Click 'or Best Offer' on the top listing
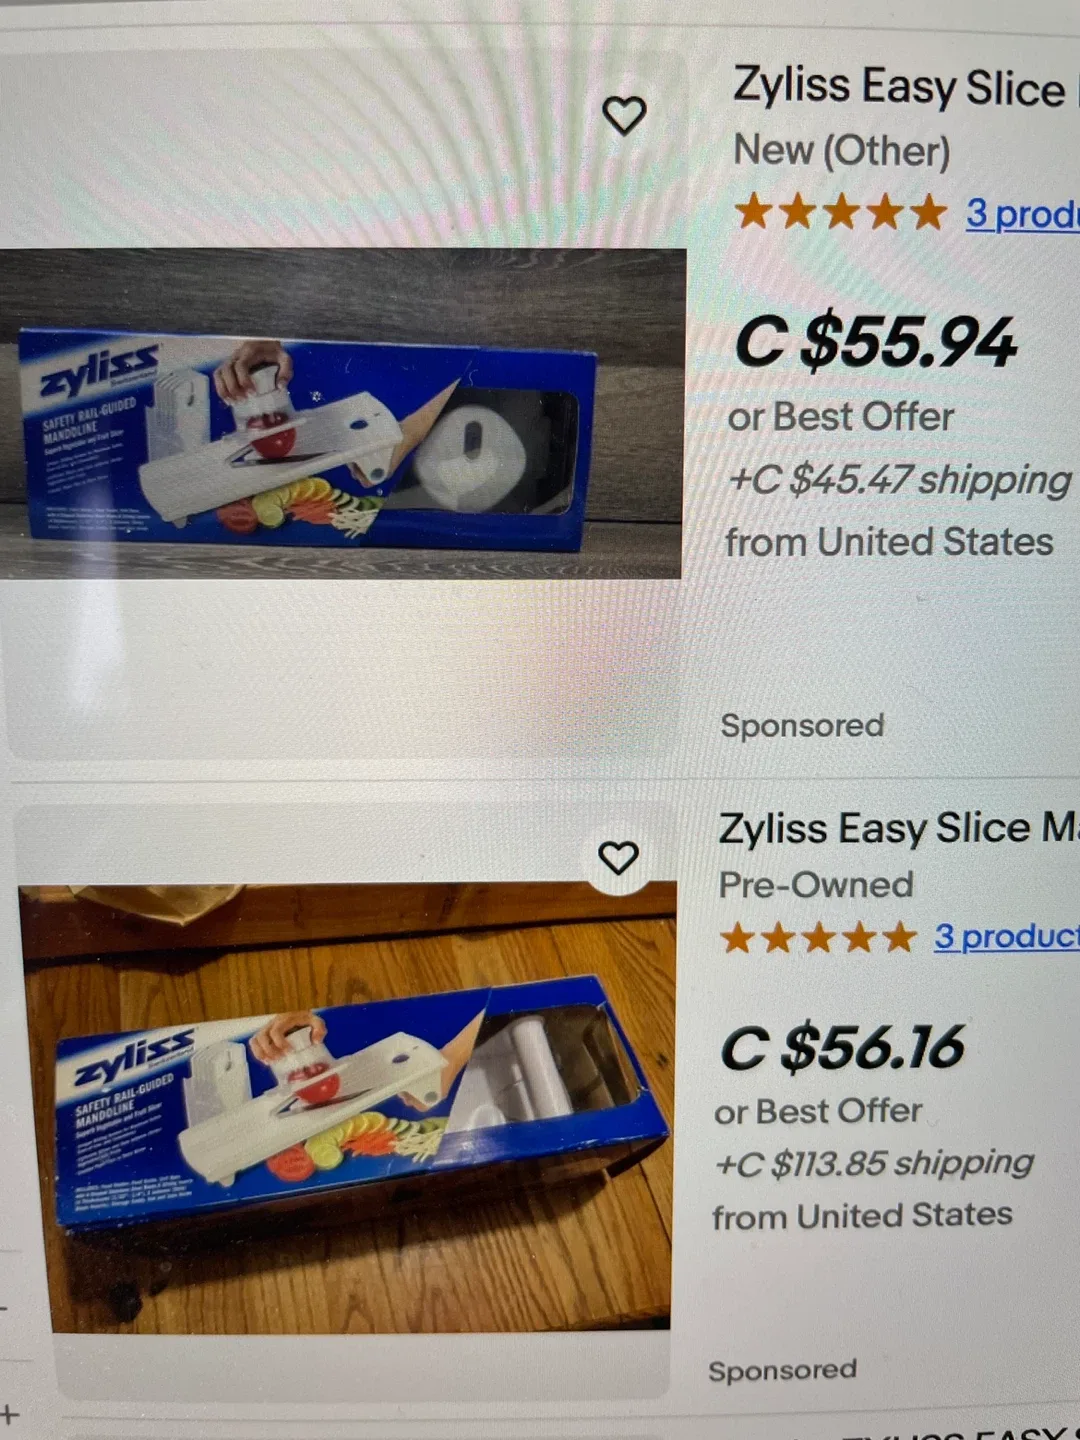1080x1440 pixels. [x=842, y=417]
